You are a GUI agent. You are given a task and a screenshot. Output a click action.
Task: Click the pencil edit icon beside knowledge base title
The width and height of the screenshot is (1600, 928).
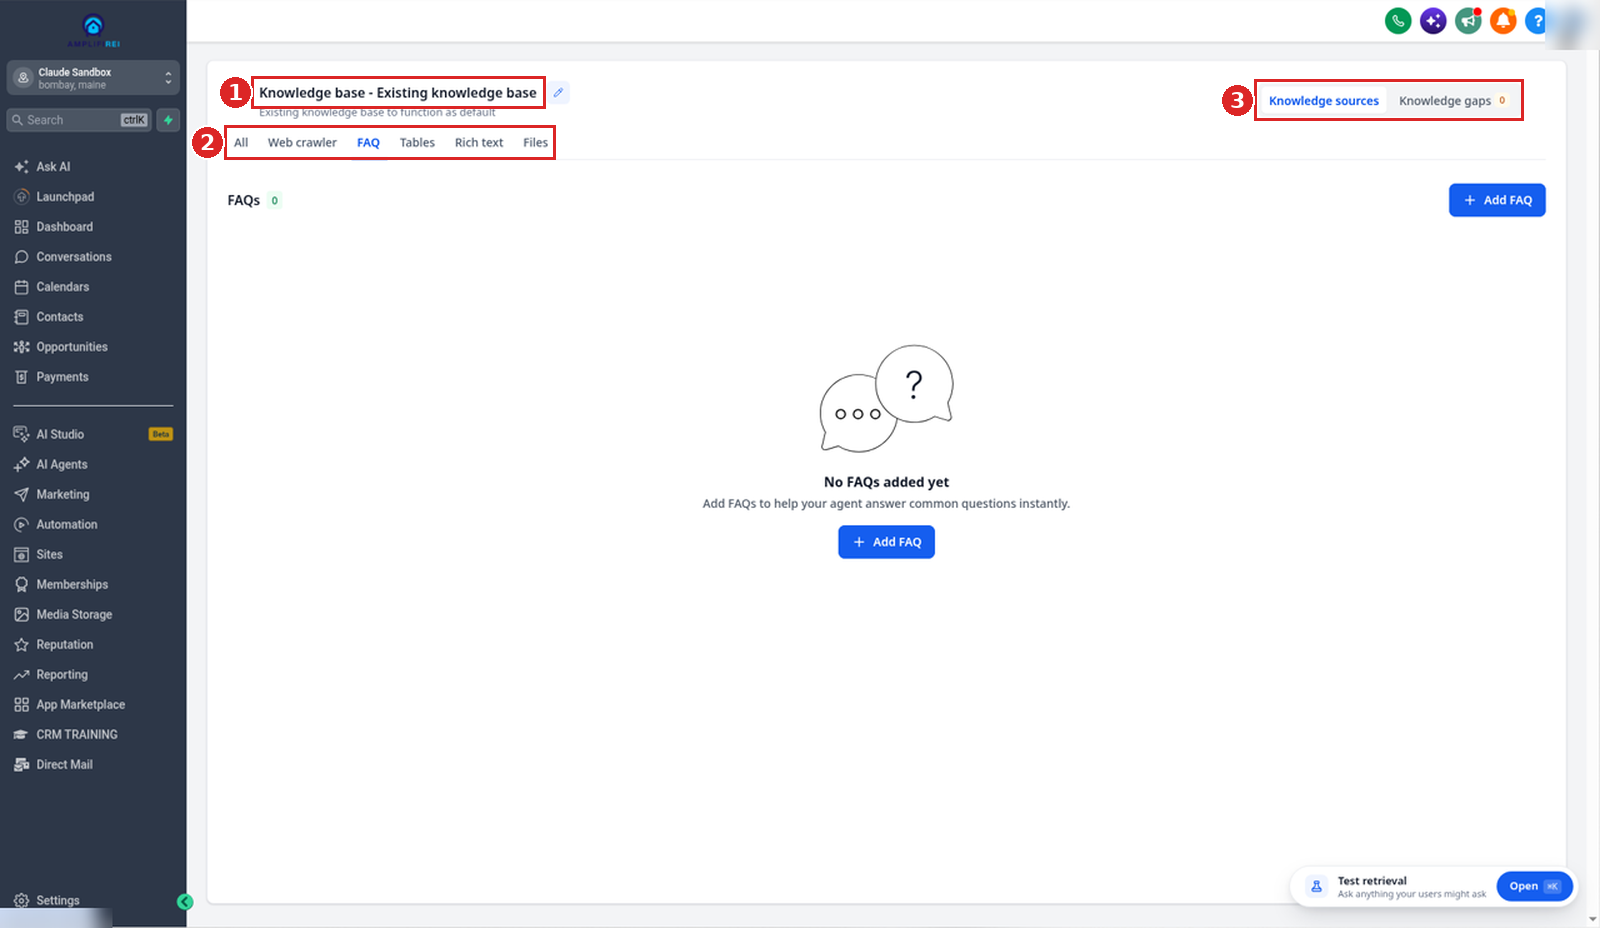tap(559, 93)
